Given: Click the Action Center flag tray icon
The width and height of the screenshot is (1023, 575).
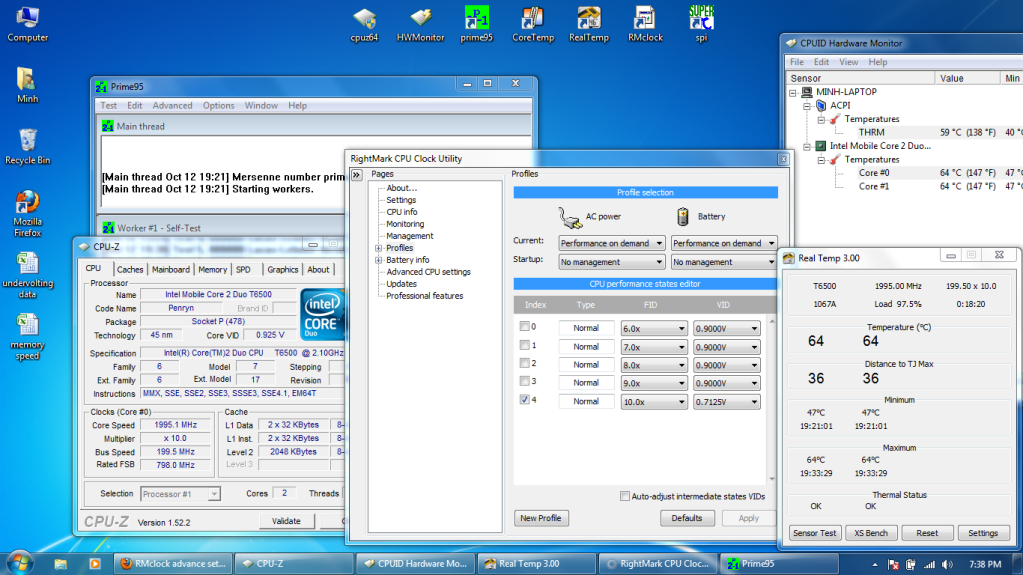Looking at the screenshot, I should [x=894, y=564].
